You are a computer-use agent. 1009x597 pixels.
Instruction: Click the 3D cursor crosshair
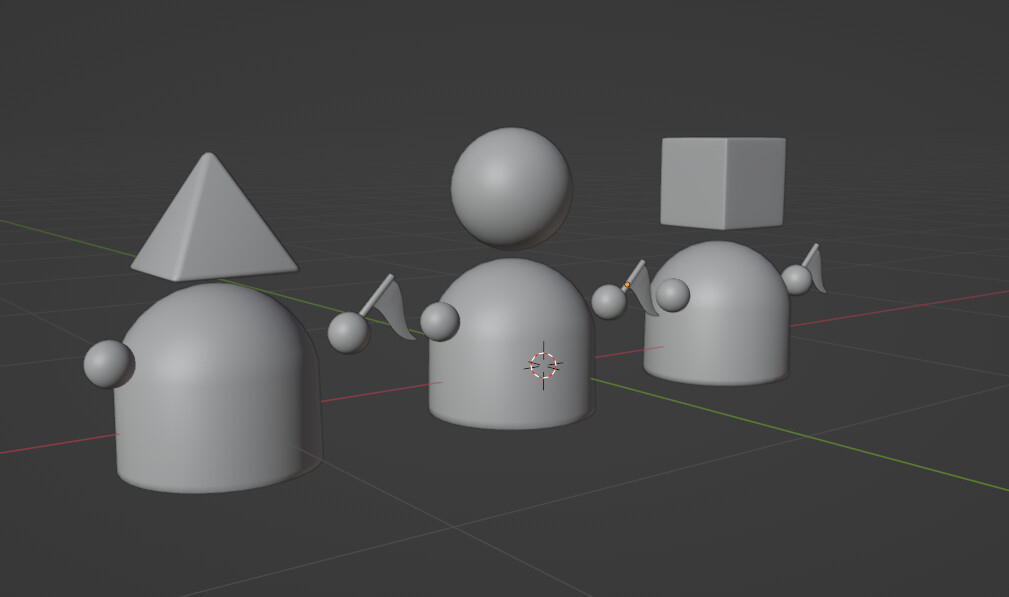(x=543, y=365)
